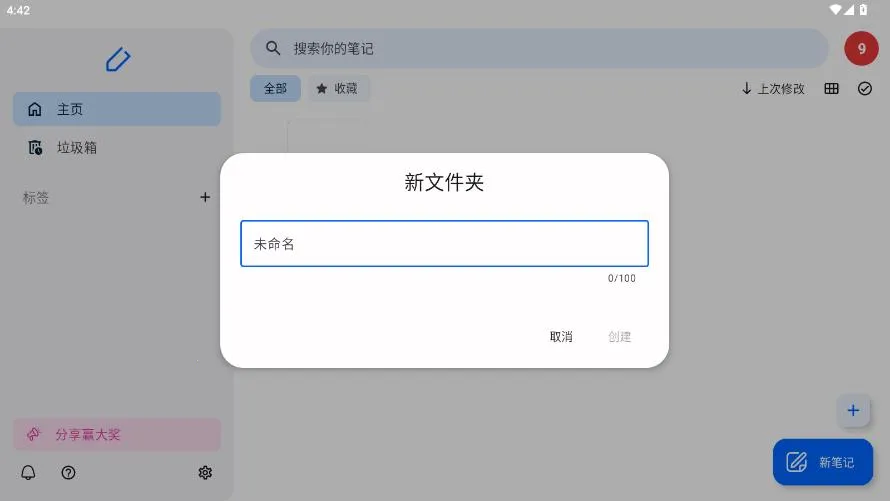Click the 创建 button

(x=620, y=337)
